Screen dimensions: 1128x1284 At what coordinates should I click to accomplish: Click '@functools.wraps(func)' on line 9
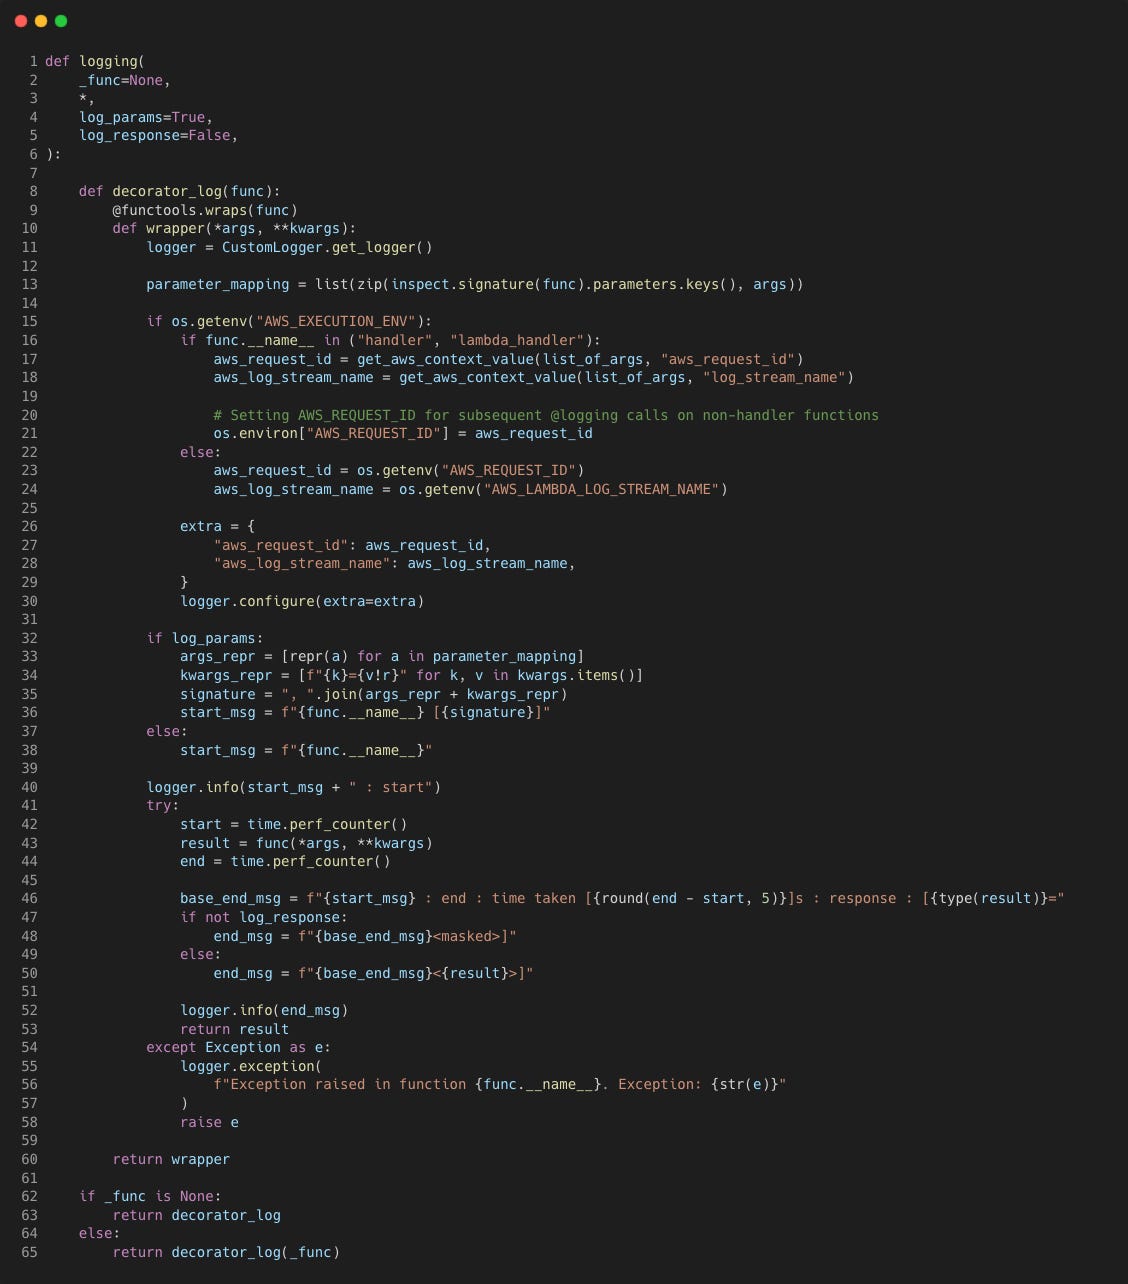205,210
